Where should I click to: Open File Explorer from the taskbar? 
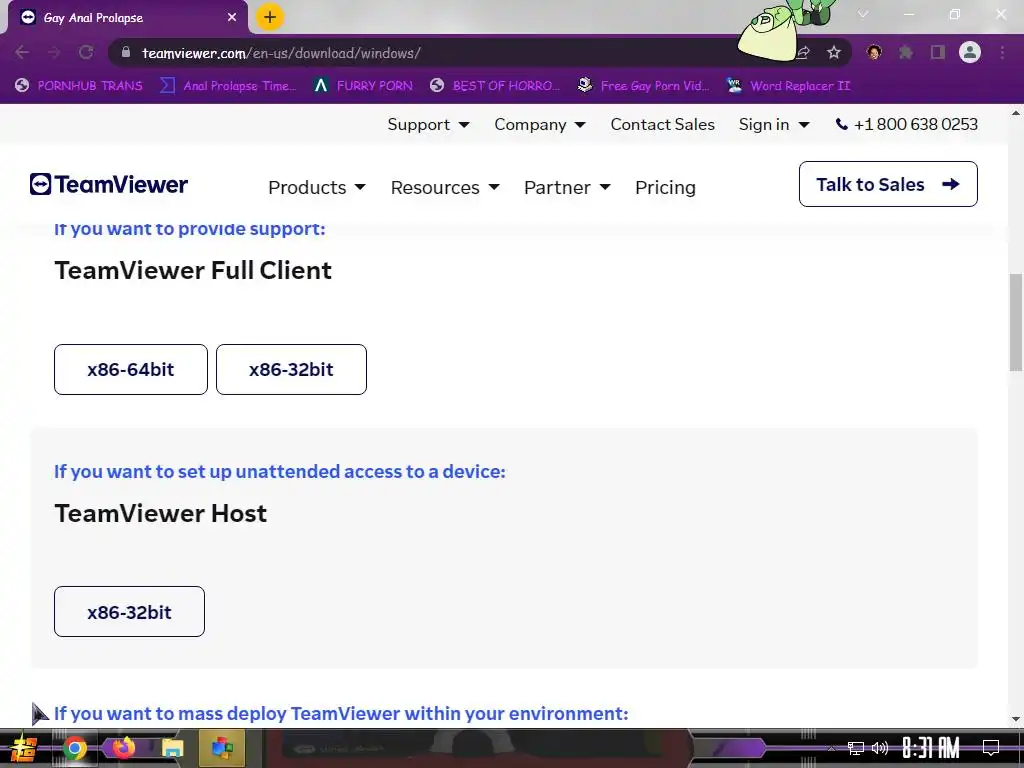click(x=172, y=748)
